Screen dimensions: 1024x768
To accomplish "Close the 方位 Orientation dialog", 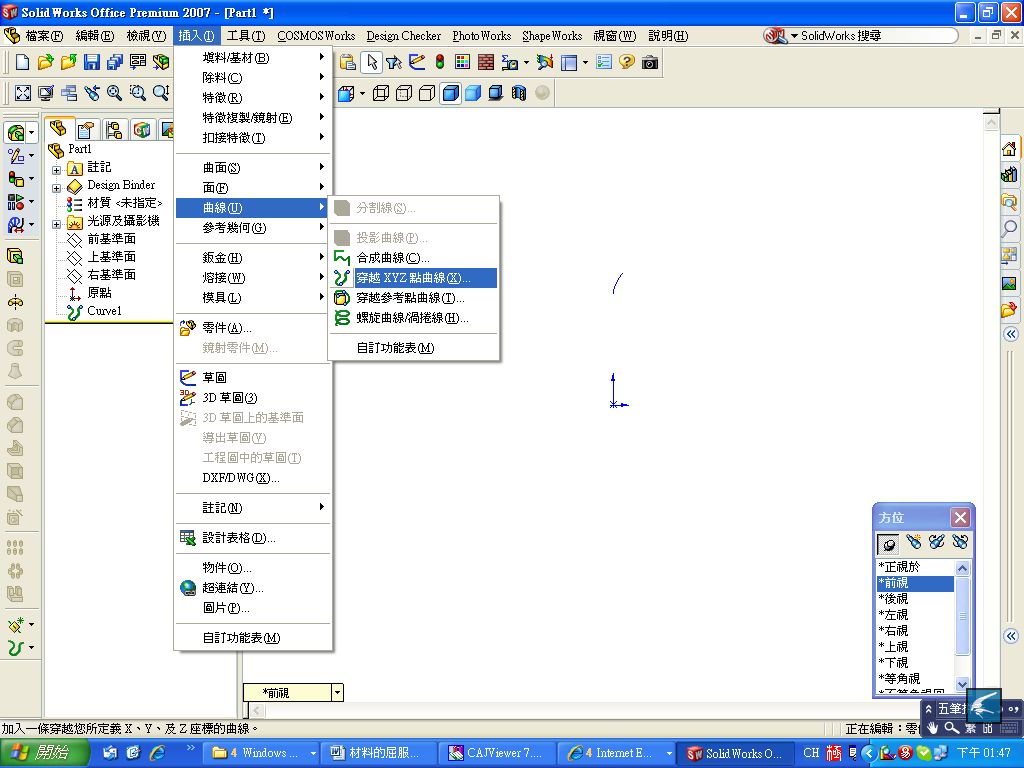I will (960, 517).
